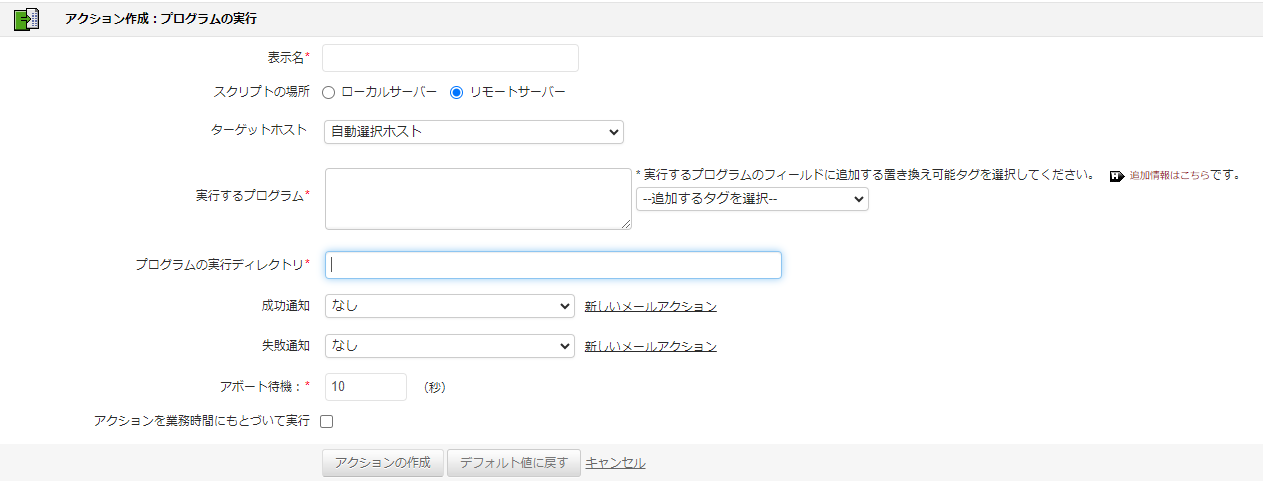Expand the 追加するタグを選択 dropdown

(752, 199)
